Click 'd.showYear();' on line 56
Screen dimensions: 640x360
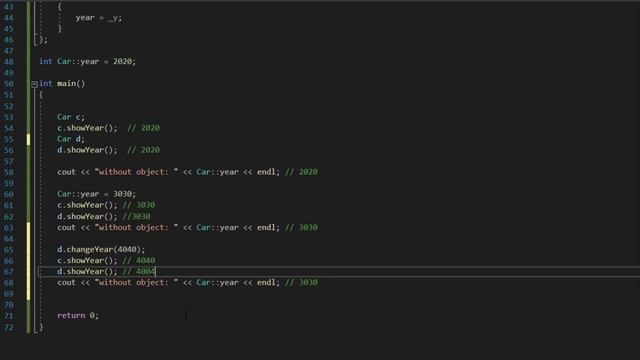pos(87,150)
